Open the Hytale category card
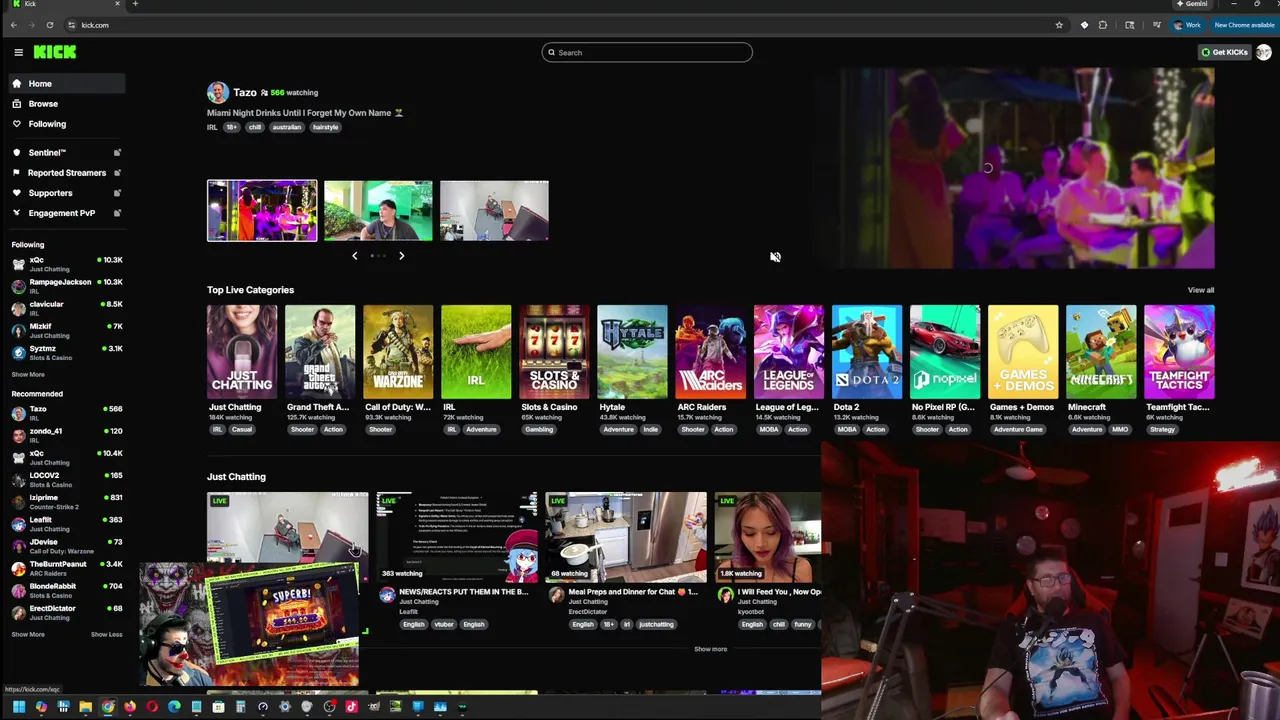The width and height of the screenshot is (1280, 720). [632, 352]
